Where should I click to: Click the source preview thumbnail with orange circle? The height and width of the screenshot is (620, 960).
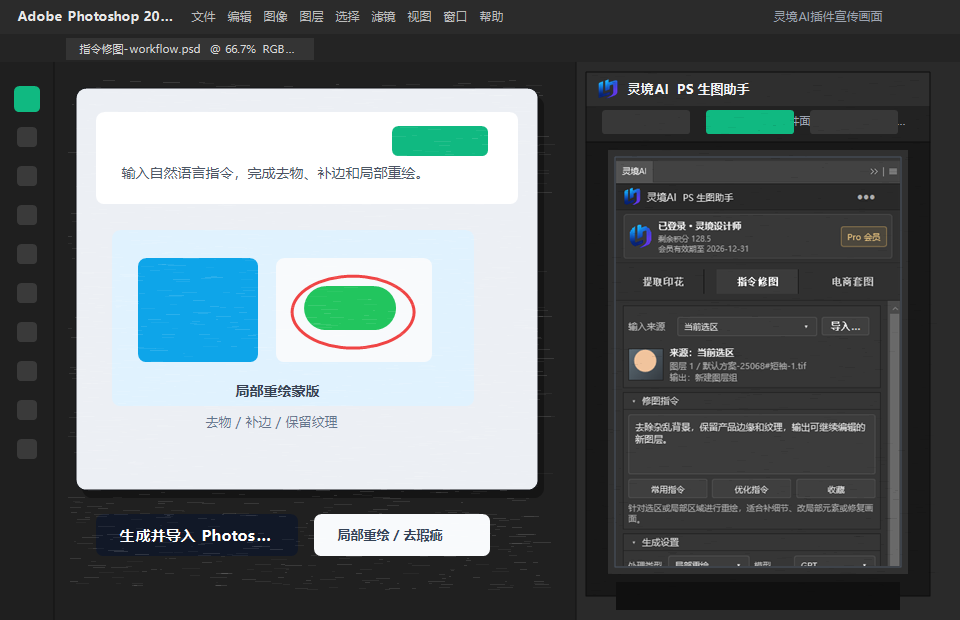[645, 364]
